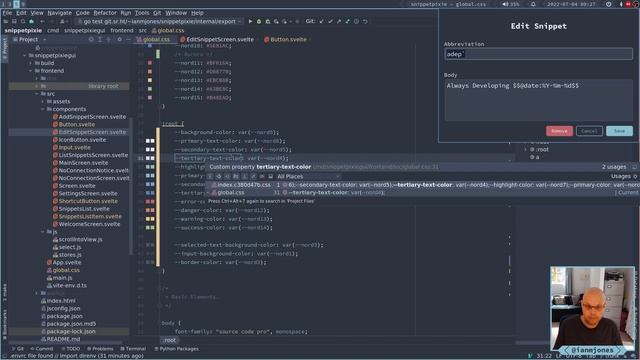Open usages in Find tool window
This screenshot has height=360, width=640.
tap(634, 167)
